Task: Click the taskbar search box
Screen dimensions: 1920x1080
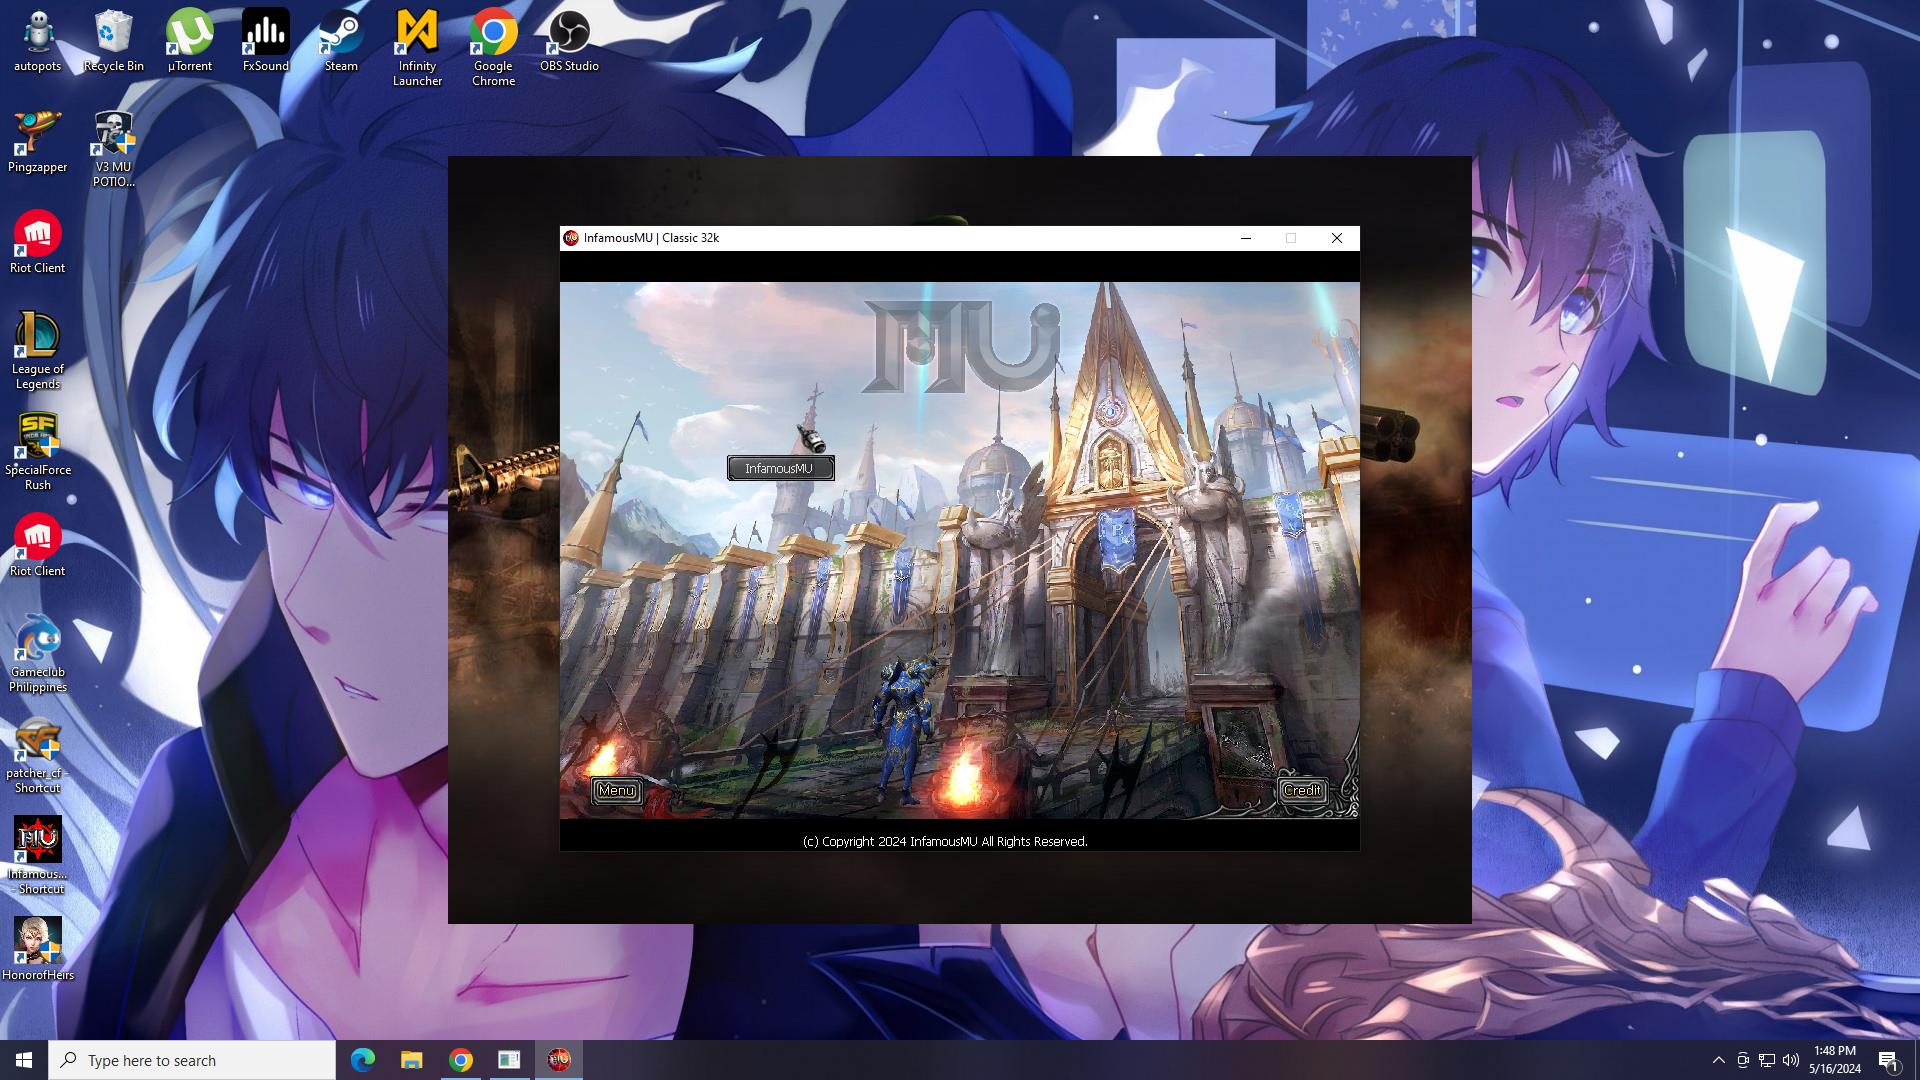Action: (192, 1060)
